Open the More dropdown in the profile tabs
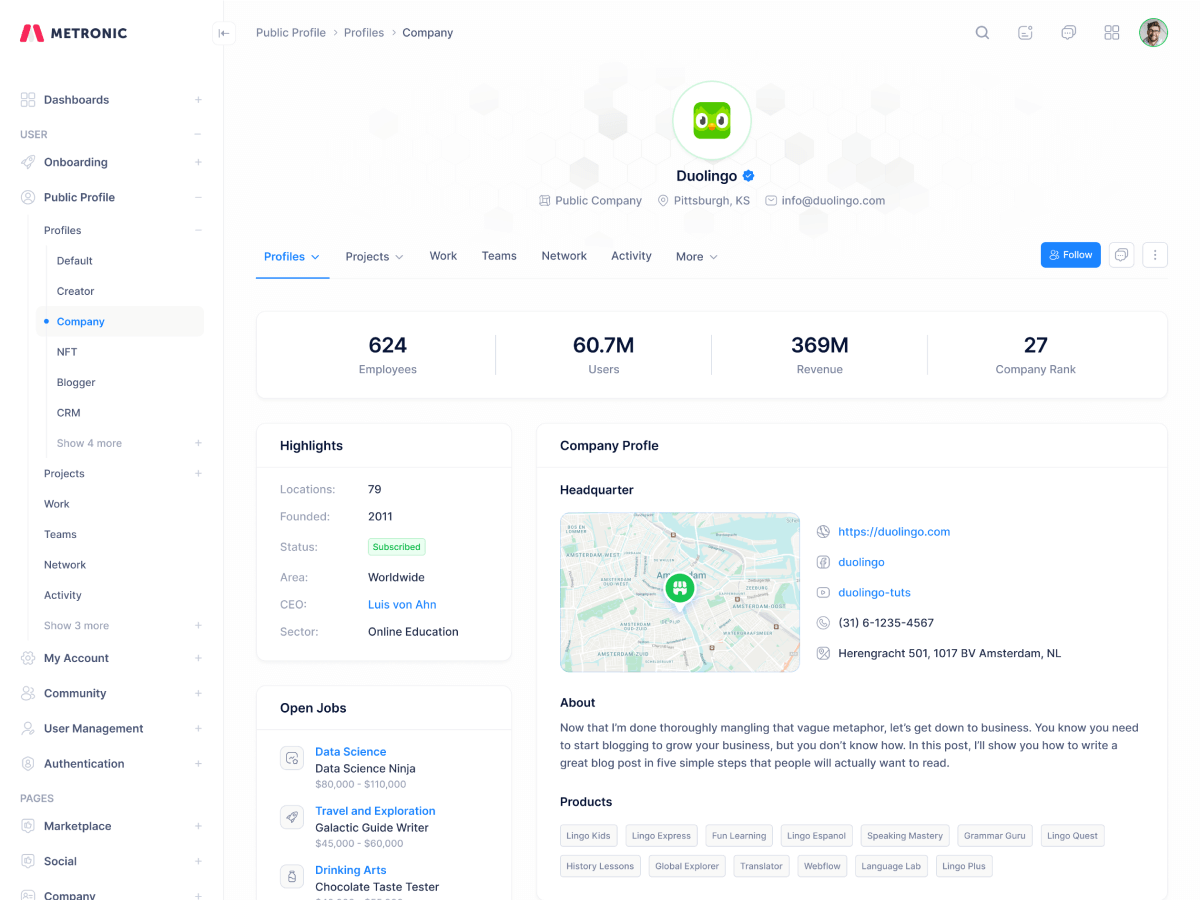 click(696, 256)
